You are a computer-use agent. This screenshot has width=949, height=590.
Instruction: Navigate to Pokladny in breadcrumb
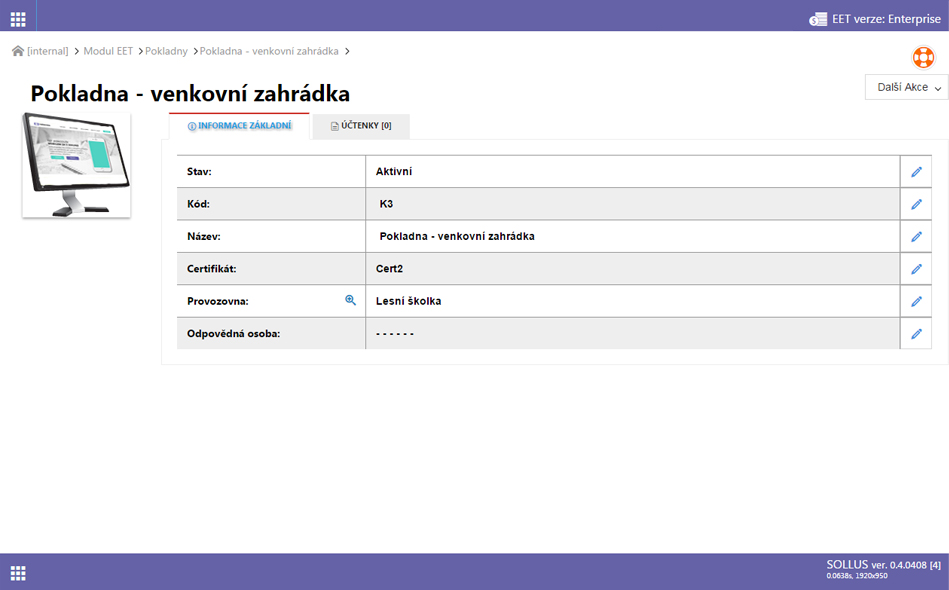coord(166,51)
